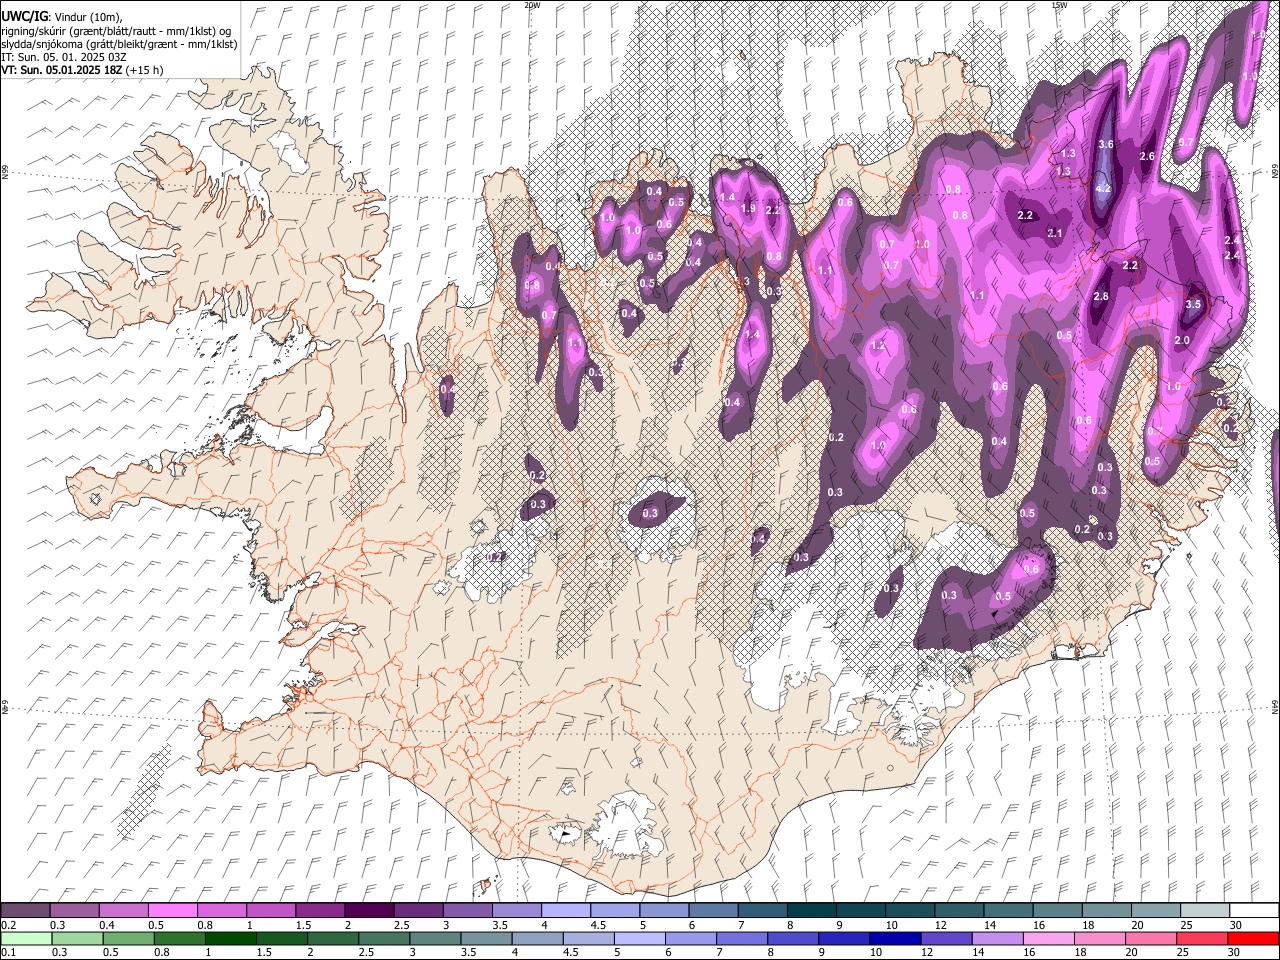Pick top-row darkest purple swatch between 2 and 2.5
The image size is (1280, 960).
coord(369,910)
